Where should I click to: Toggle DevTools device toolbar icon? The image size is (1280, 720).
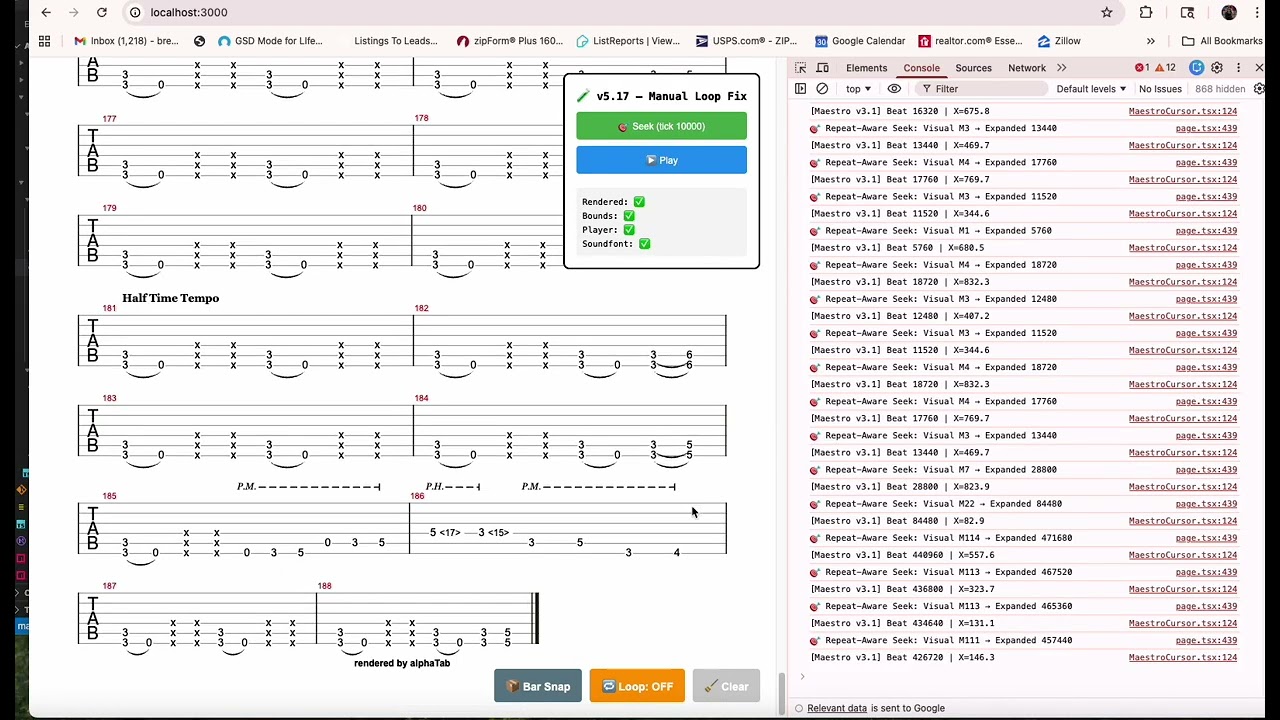click(823, 68)
